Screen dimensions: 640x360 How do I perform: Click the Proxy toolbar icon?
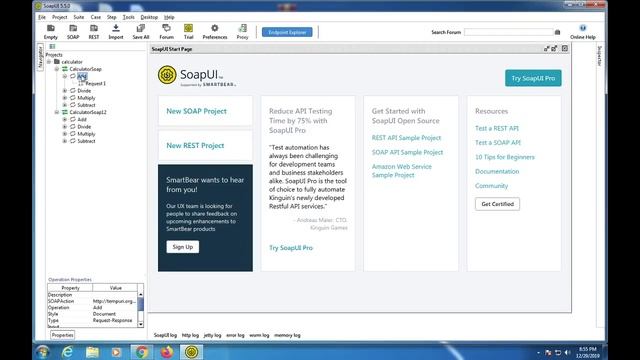click(x=242, y=28)
